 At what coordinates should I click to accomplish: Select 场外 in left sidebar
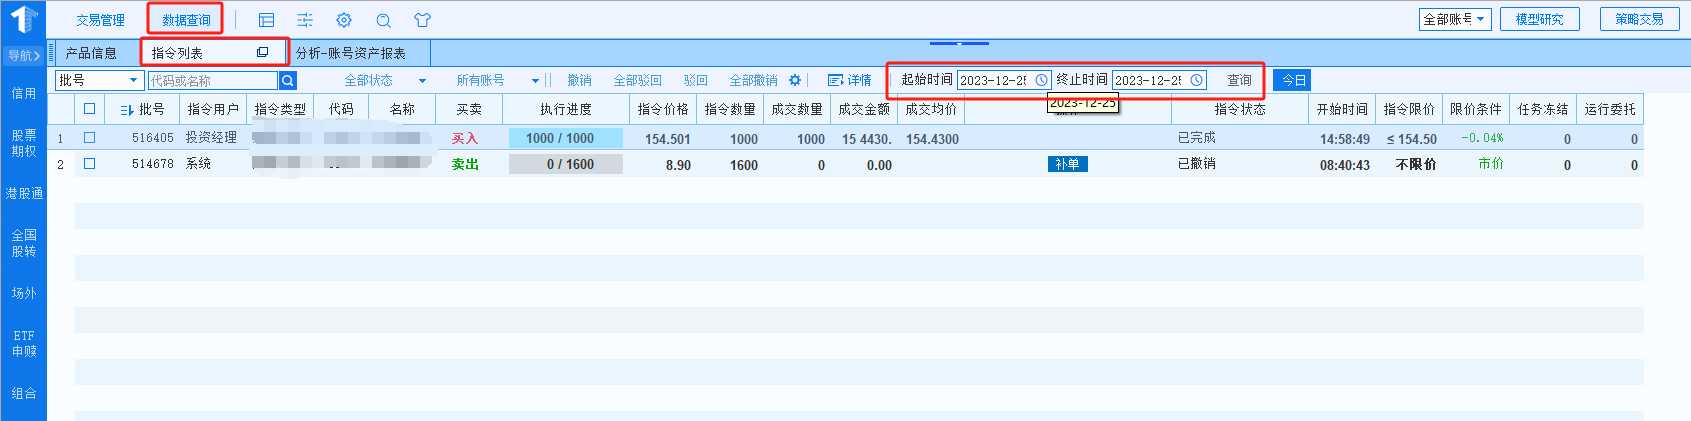[x=24, y=293]
